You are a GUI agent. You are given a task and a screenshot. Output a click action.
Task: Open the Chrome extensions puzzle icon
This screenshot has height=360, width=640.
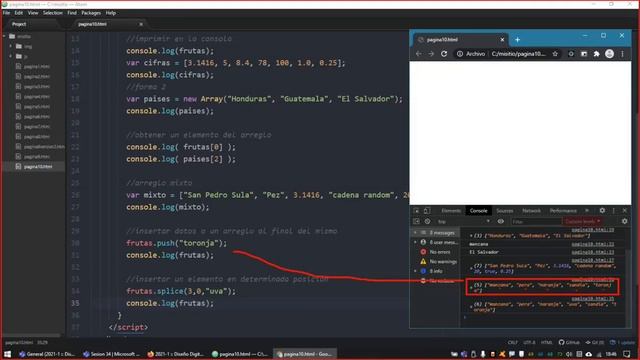(x=596, y=53)
